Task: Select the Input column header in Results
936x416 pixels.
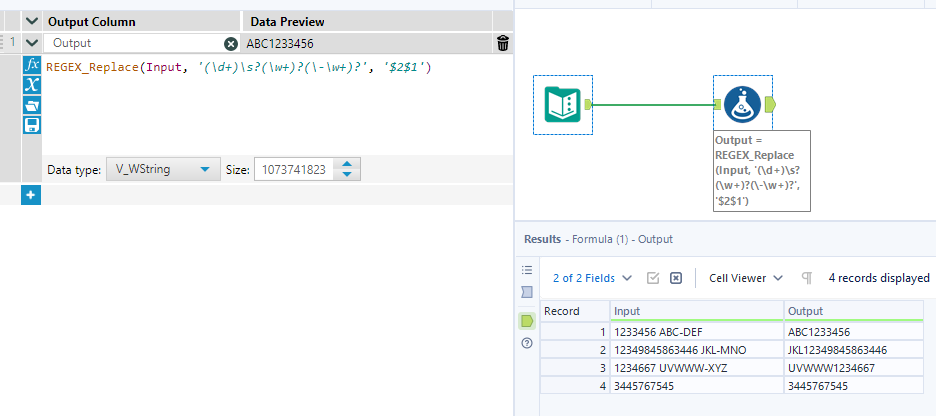Action: pos(697,311)
